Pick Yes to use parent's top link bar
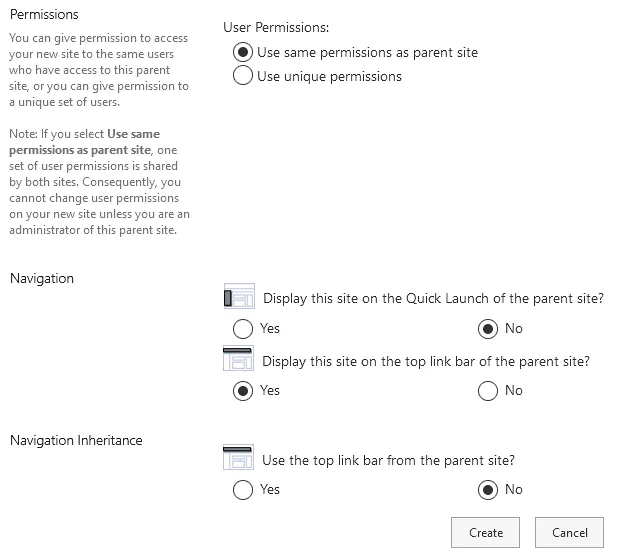The width and height of the screenshot is (622, 556). [242, 489]
